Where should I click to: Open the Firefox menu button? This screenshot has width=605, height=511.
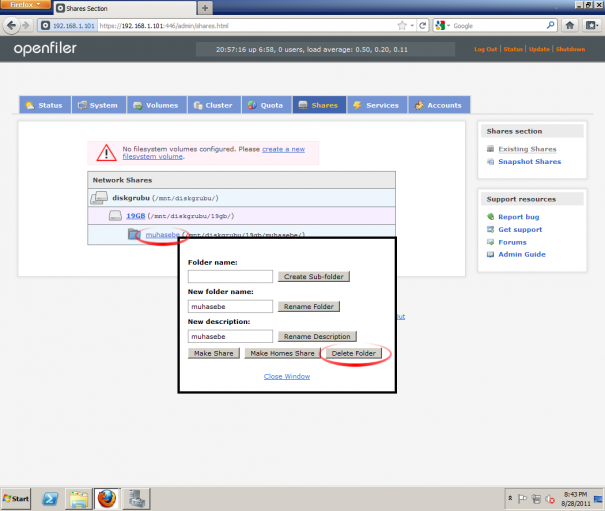pos(25,5)
